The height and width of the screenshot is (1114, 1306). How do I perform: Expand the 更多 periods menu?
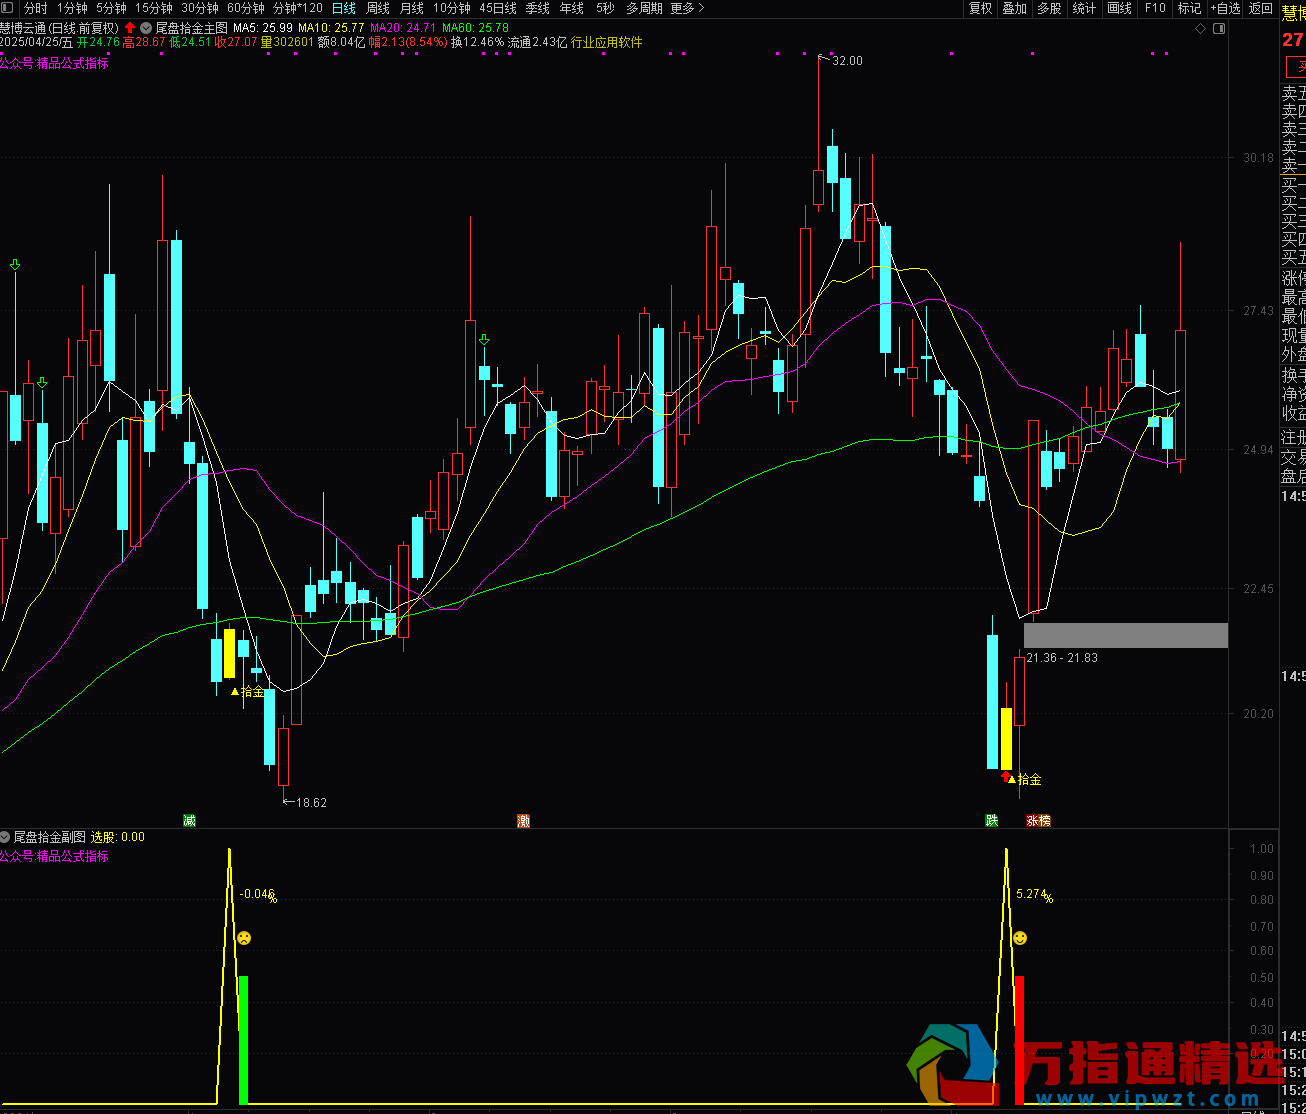click(x=686, y=8)
